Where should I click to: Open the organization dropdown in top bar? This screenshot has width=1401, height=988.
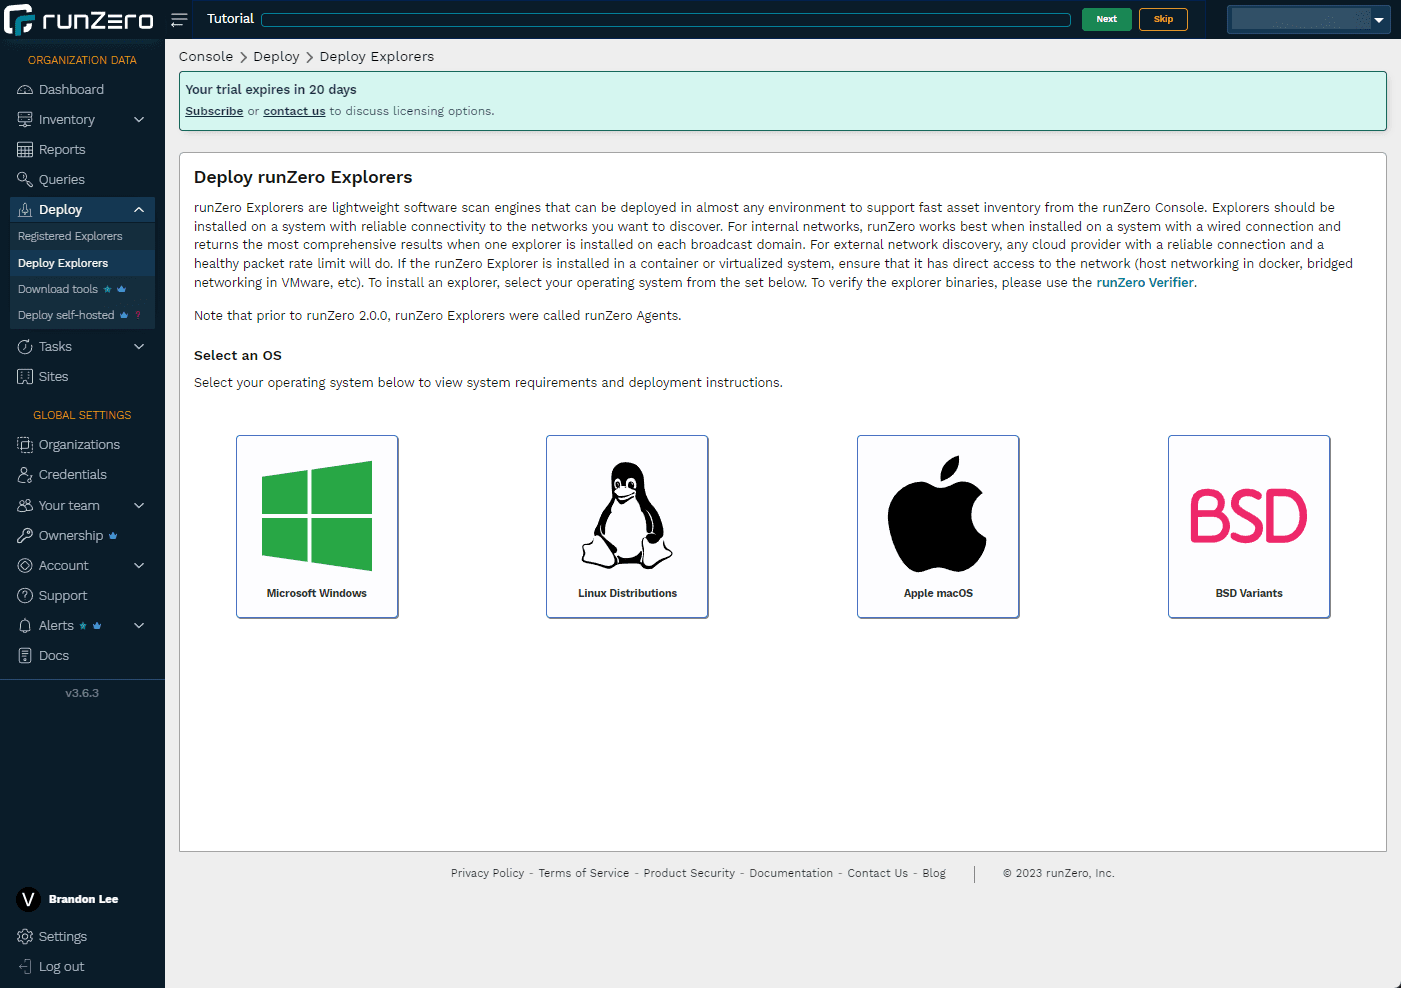(1308, 19)
